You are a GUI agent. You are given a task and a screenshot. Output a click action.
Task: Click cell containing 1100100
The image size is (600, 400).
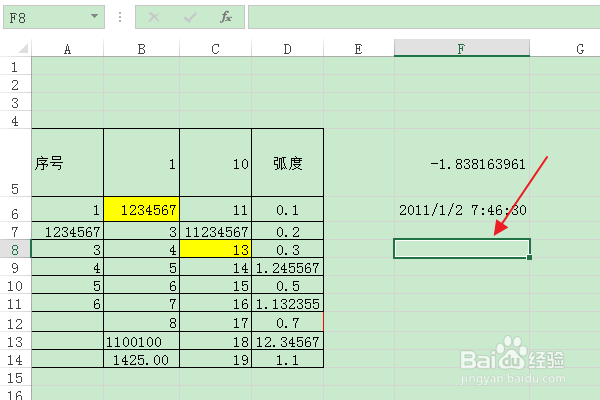tap(142, 341)
